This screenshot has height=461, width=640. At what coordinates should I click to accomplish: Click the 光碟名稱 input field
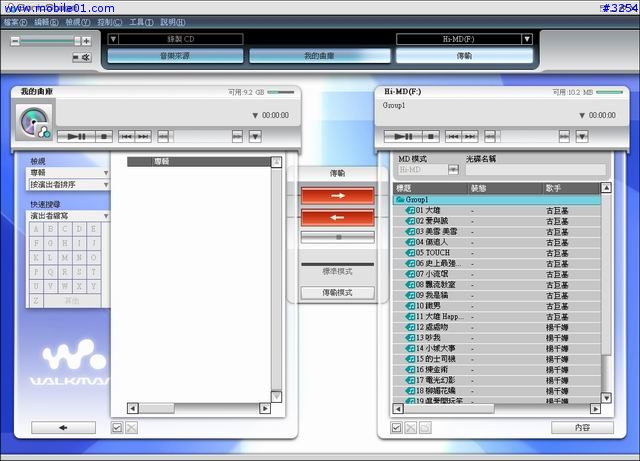pyautogui.click(x=536, y=169)
